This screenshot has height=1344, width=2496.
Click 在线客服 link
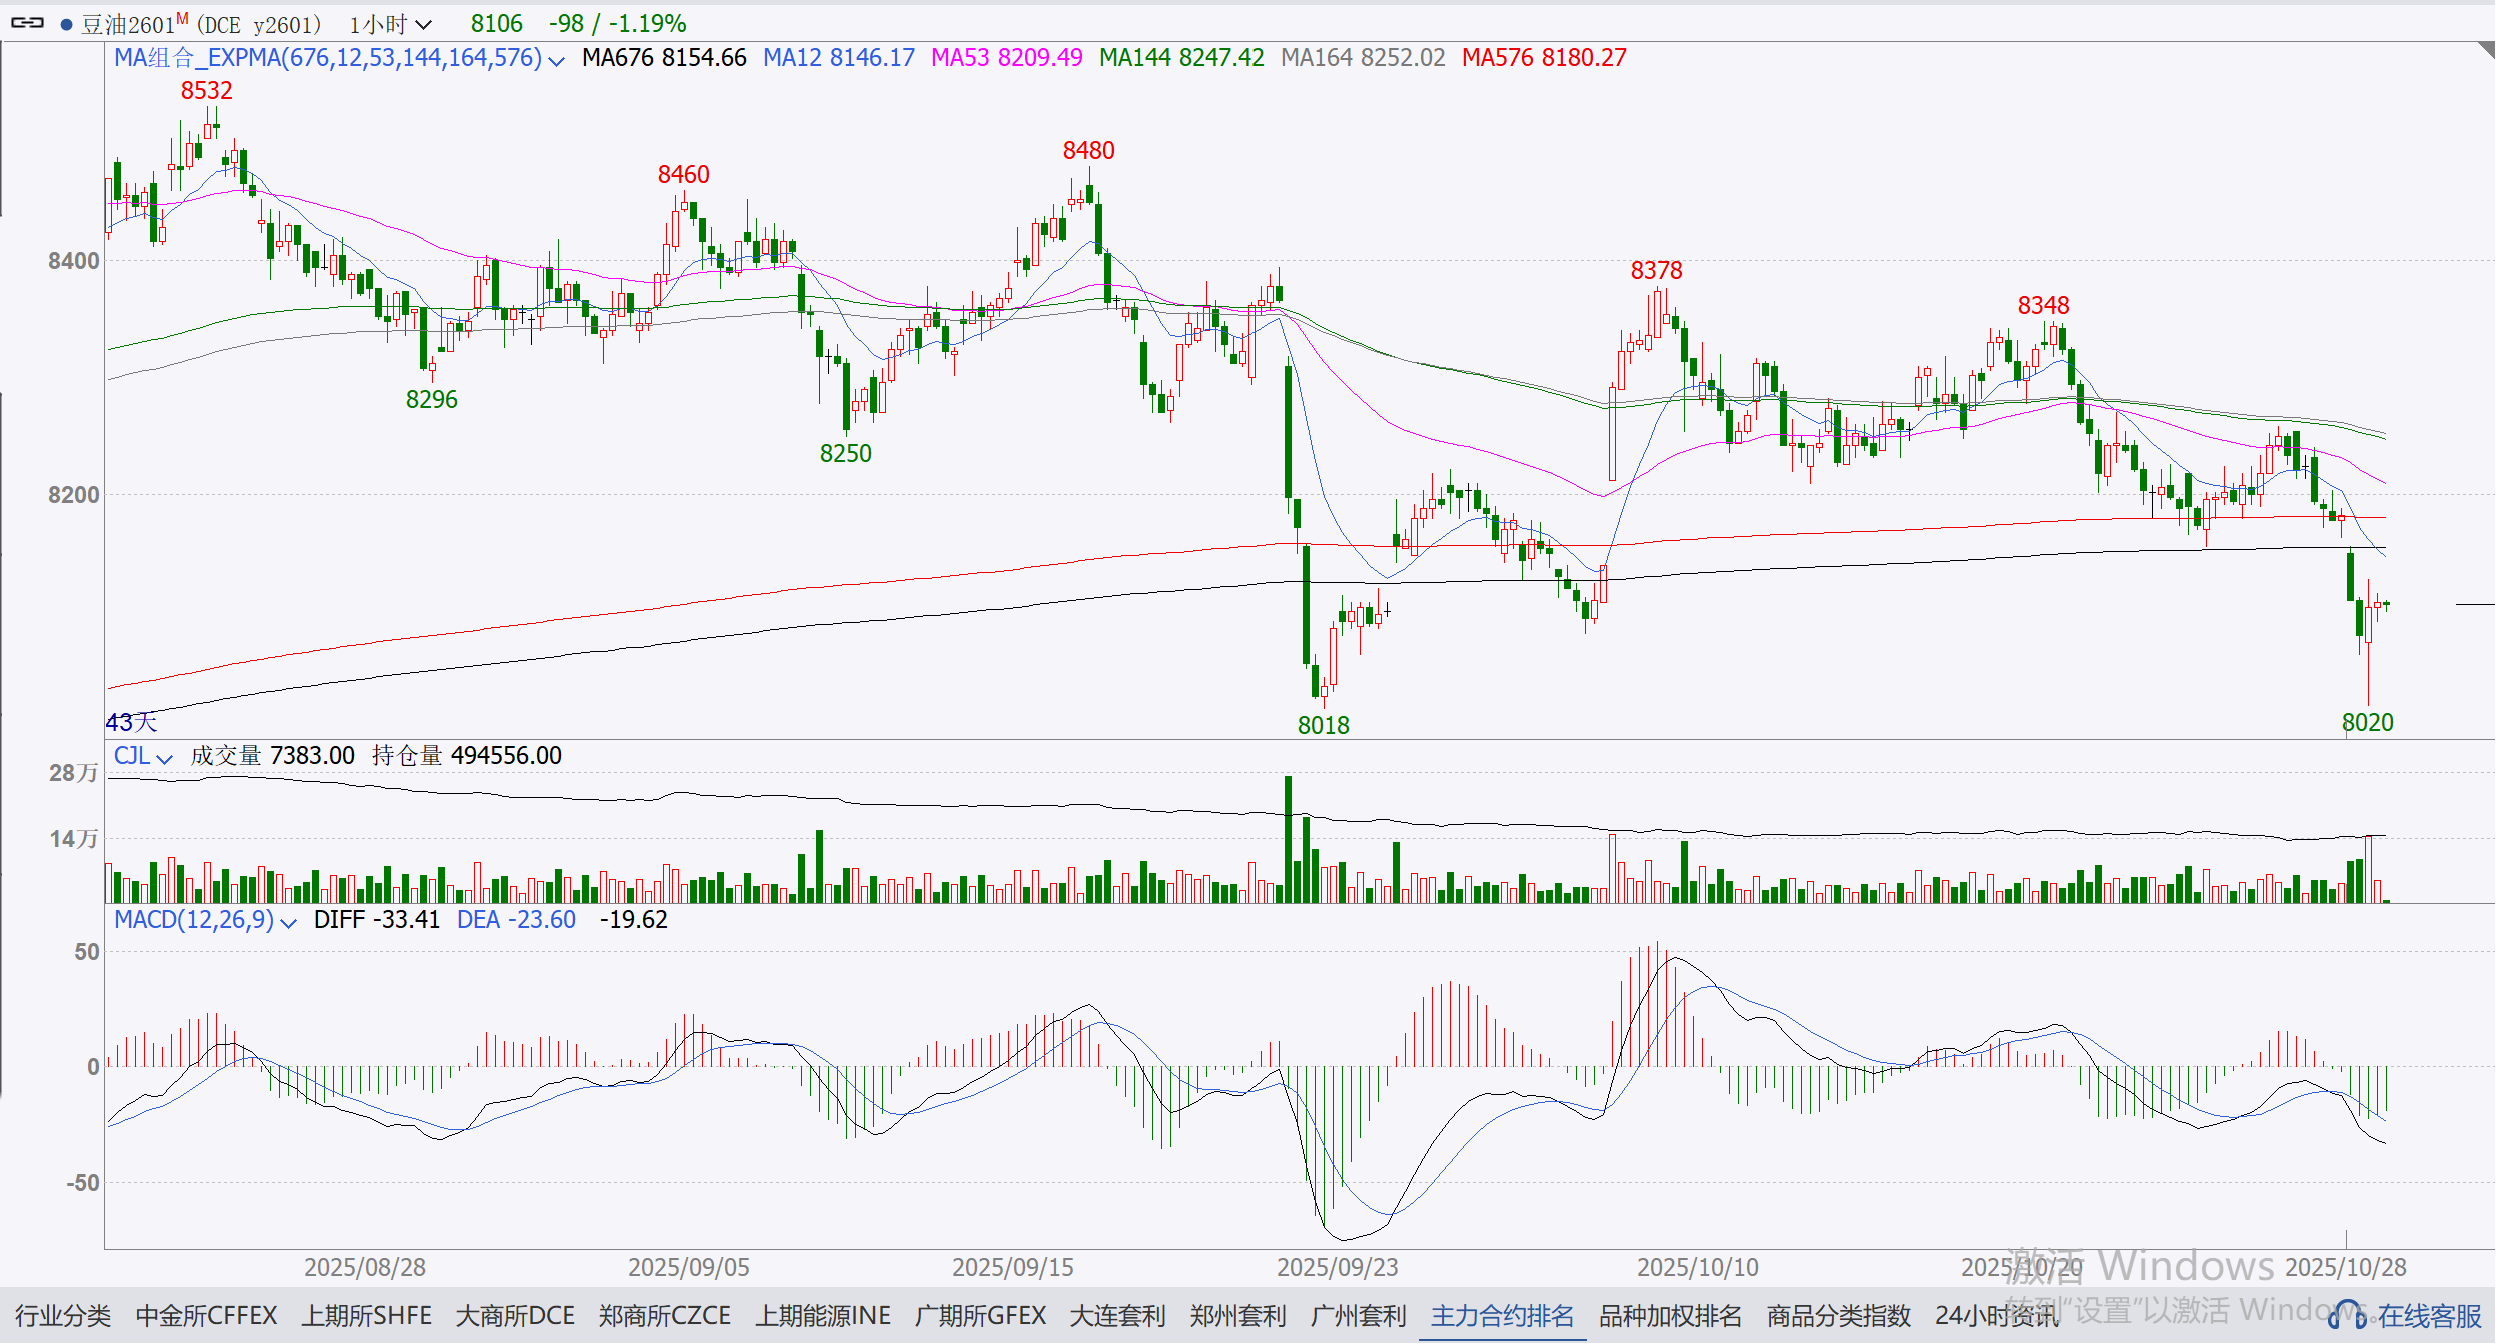[2429, 1315]
